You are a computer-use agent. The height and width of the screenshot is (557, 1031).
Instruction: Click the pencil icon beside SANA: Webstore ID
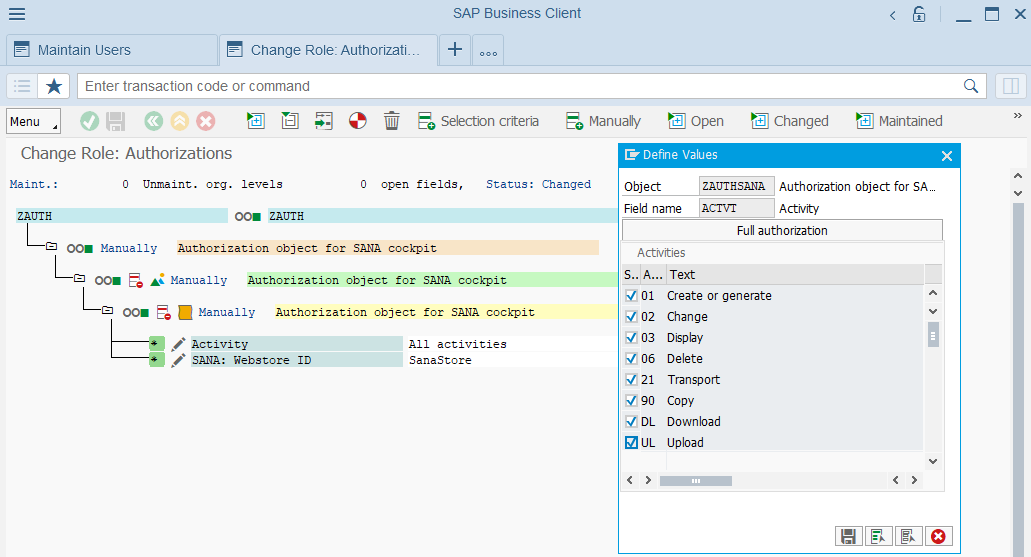tap(178, 360)
